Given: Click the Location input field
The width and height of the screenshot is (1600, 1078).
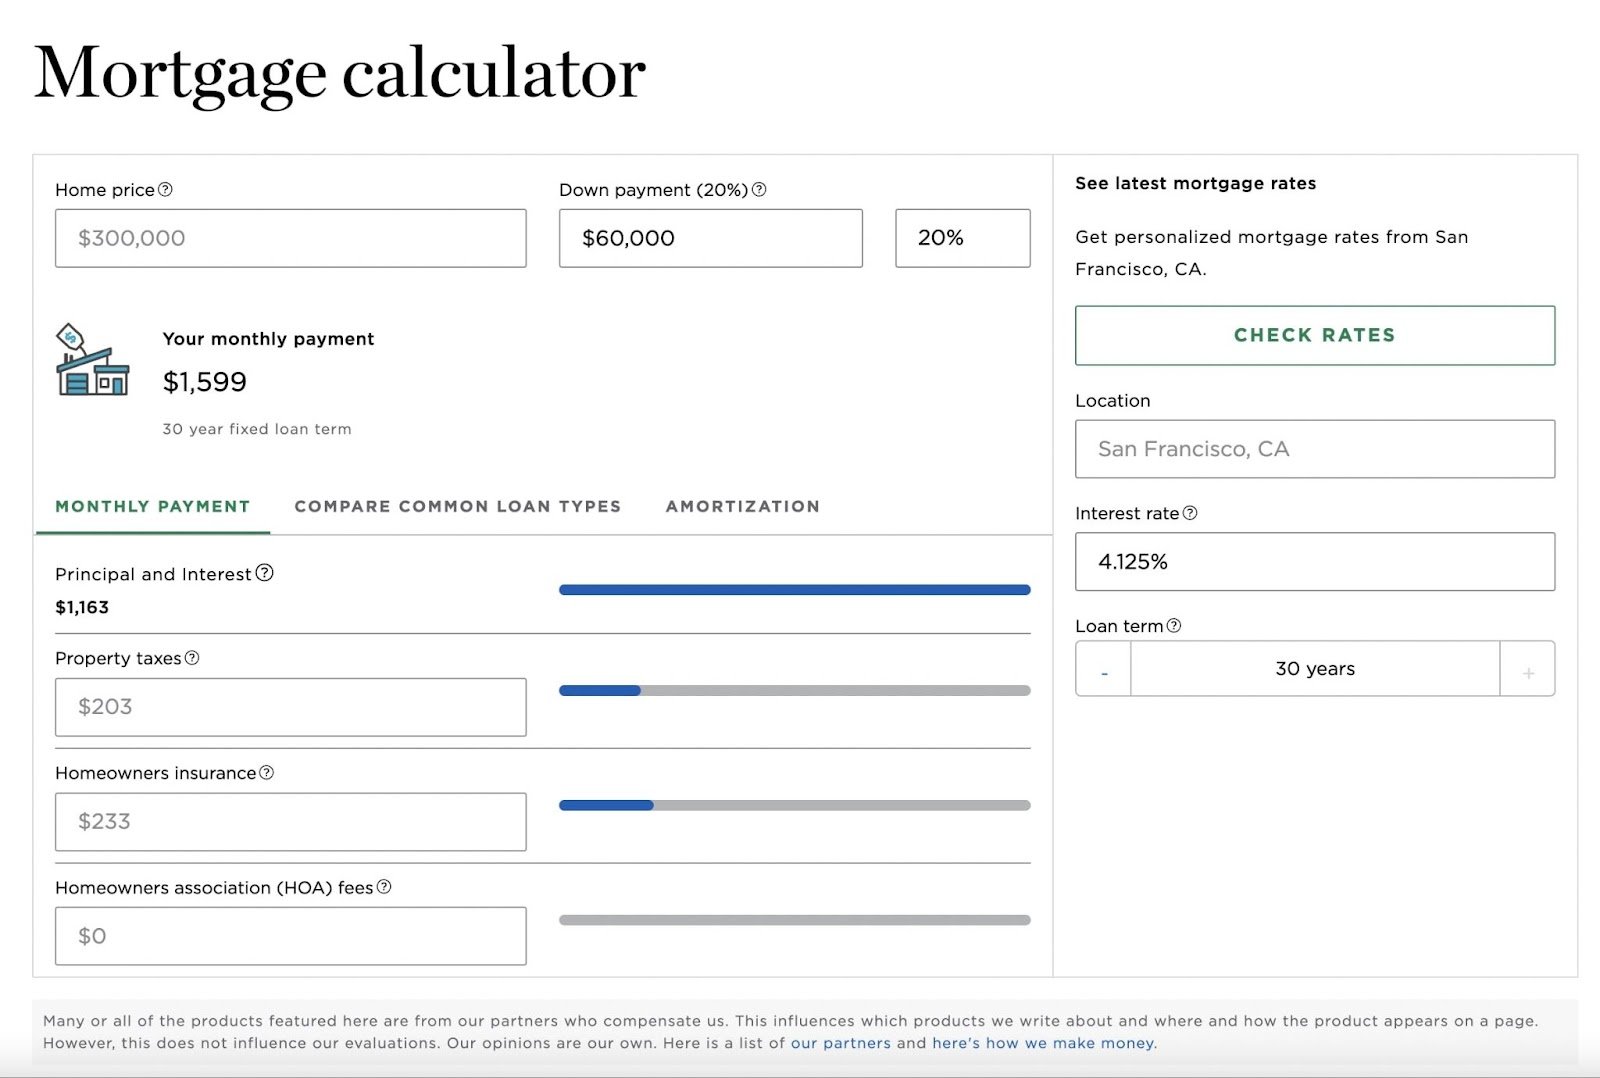Looking at the screenshot, I should click(1314, 449).
